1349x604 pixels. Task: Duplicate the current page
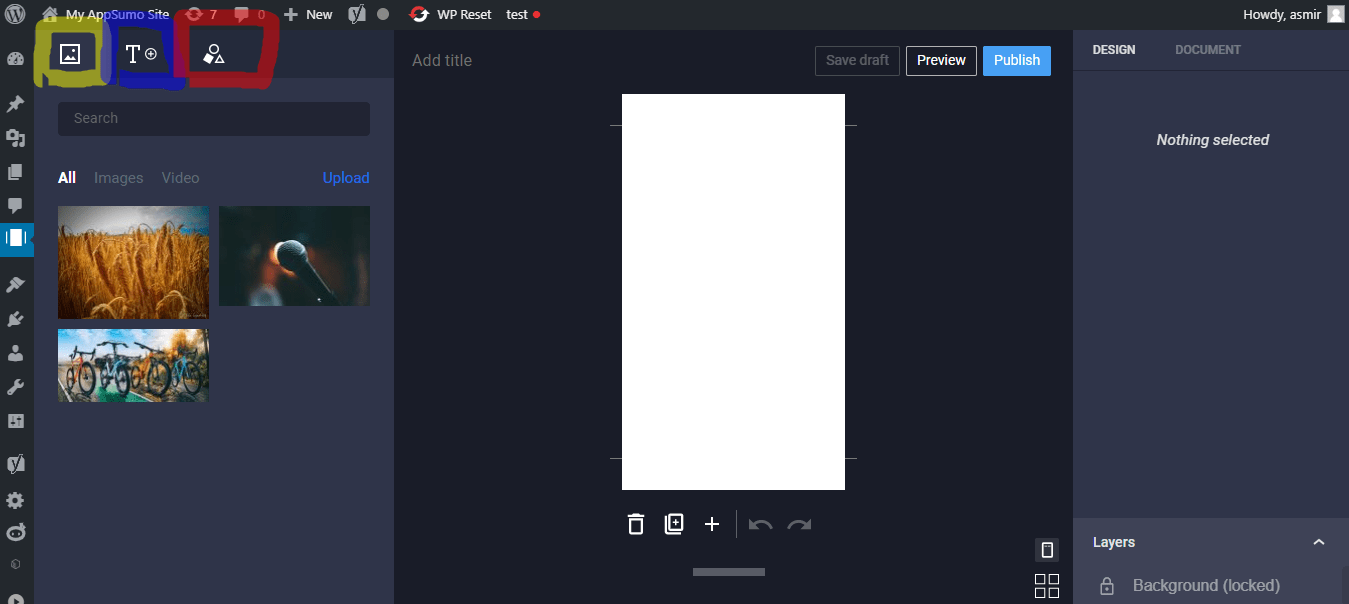point(674,524)
